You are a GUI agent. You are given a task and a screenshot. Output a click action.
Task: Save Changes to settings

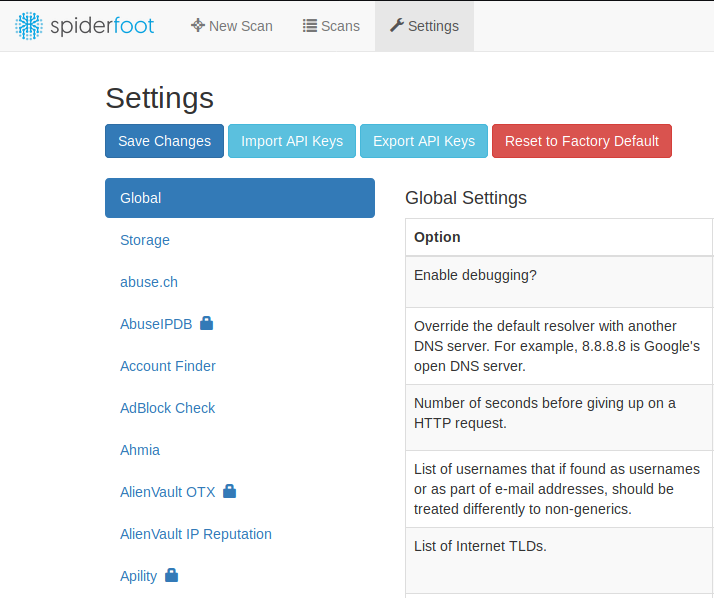(164, 141)
